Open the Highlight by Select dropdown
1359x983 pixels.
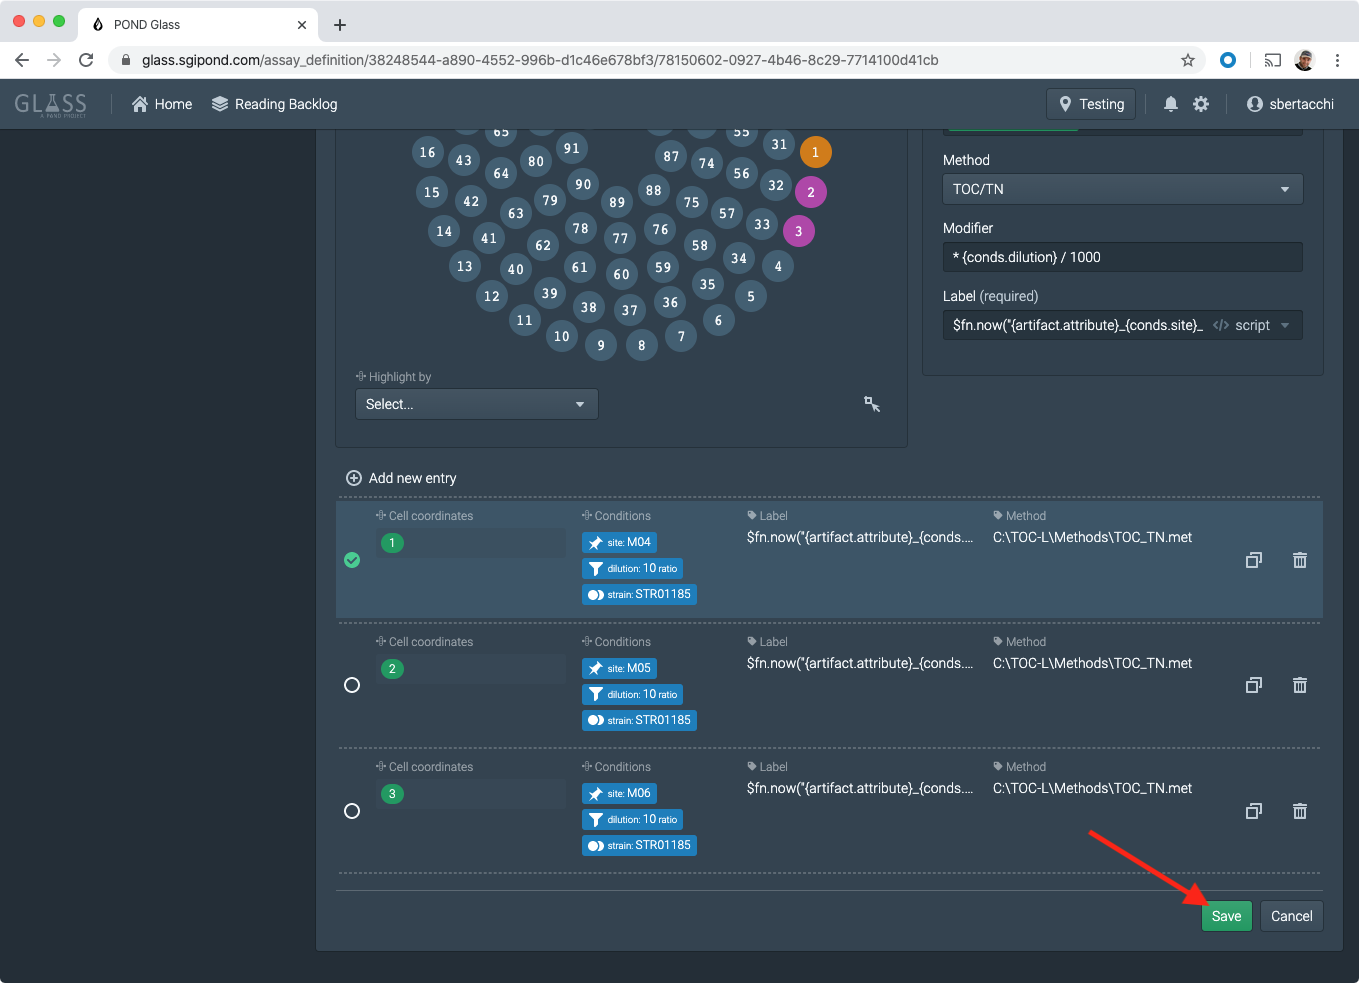[x=476, y=404]
